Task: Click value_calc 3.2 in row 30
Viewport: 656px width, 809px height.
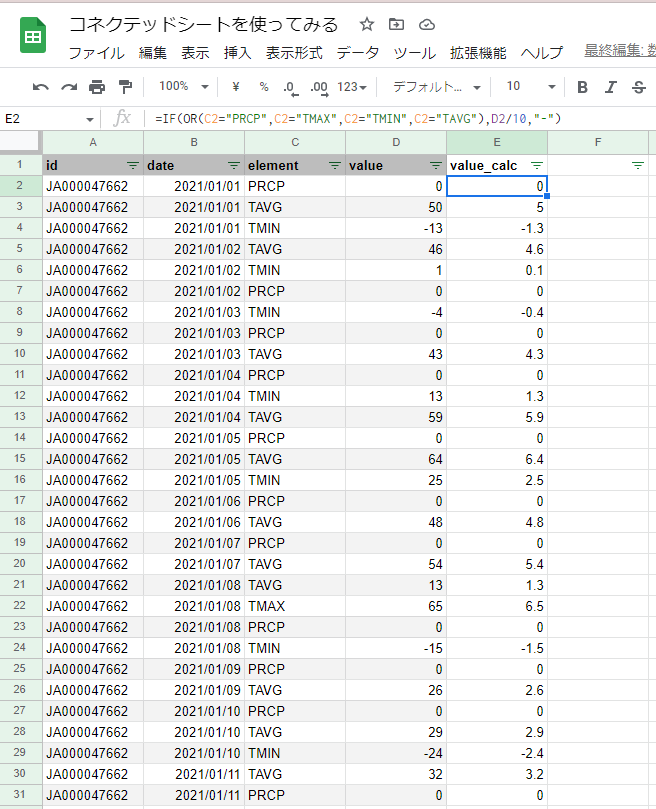Action: pos(497,774)
